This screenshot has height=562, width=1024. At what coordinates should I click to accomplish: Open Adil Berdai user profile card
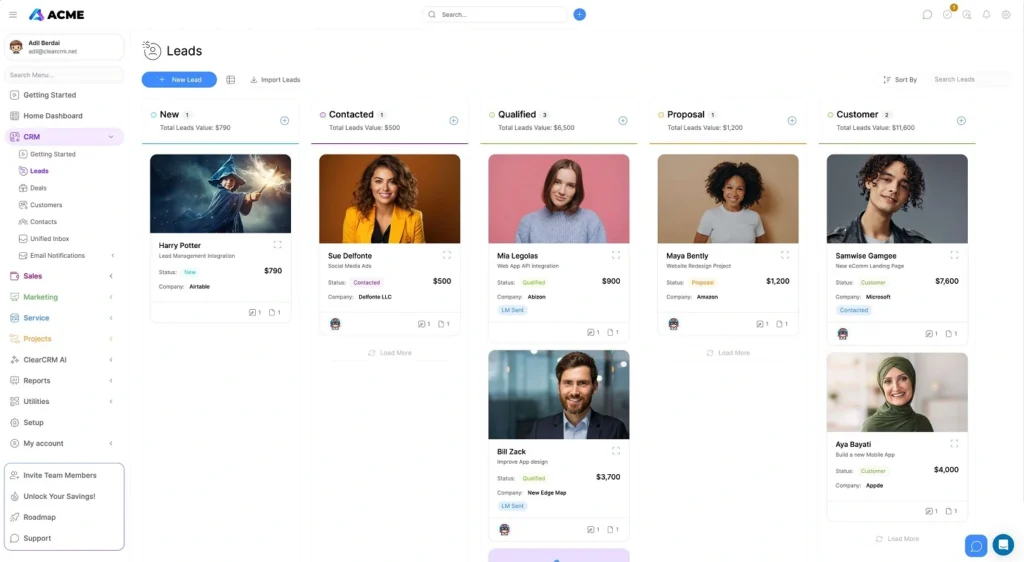point(64,47)
